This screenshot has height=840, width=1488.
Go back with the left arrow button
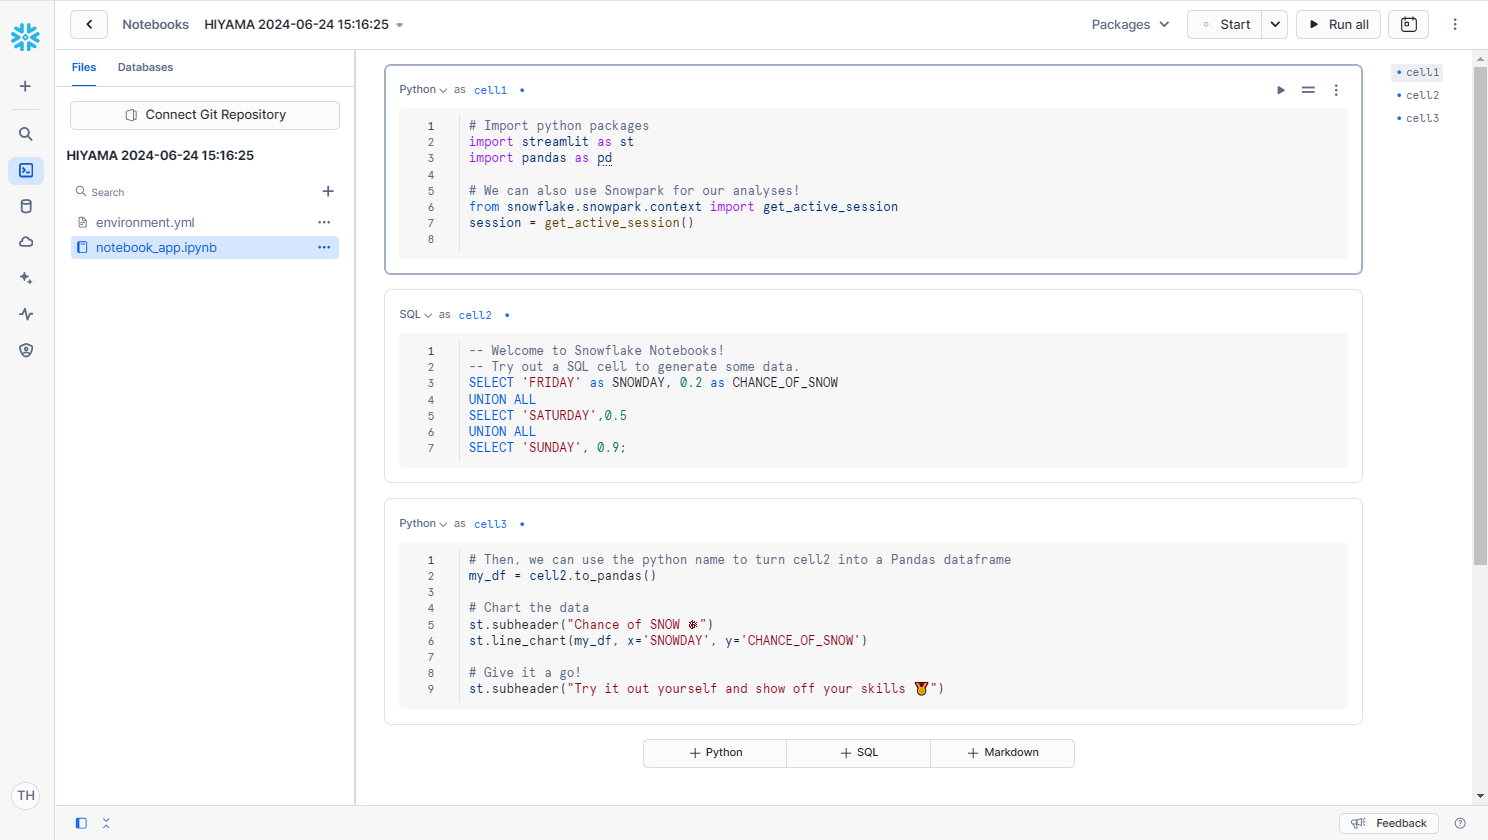(89, 24)
